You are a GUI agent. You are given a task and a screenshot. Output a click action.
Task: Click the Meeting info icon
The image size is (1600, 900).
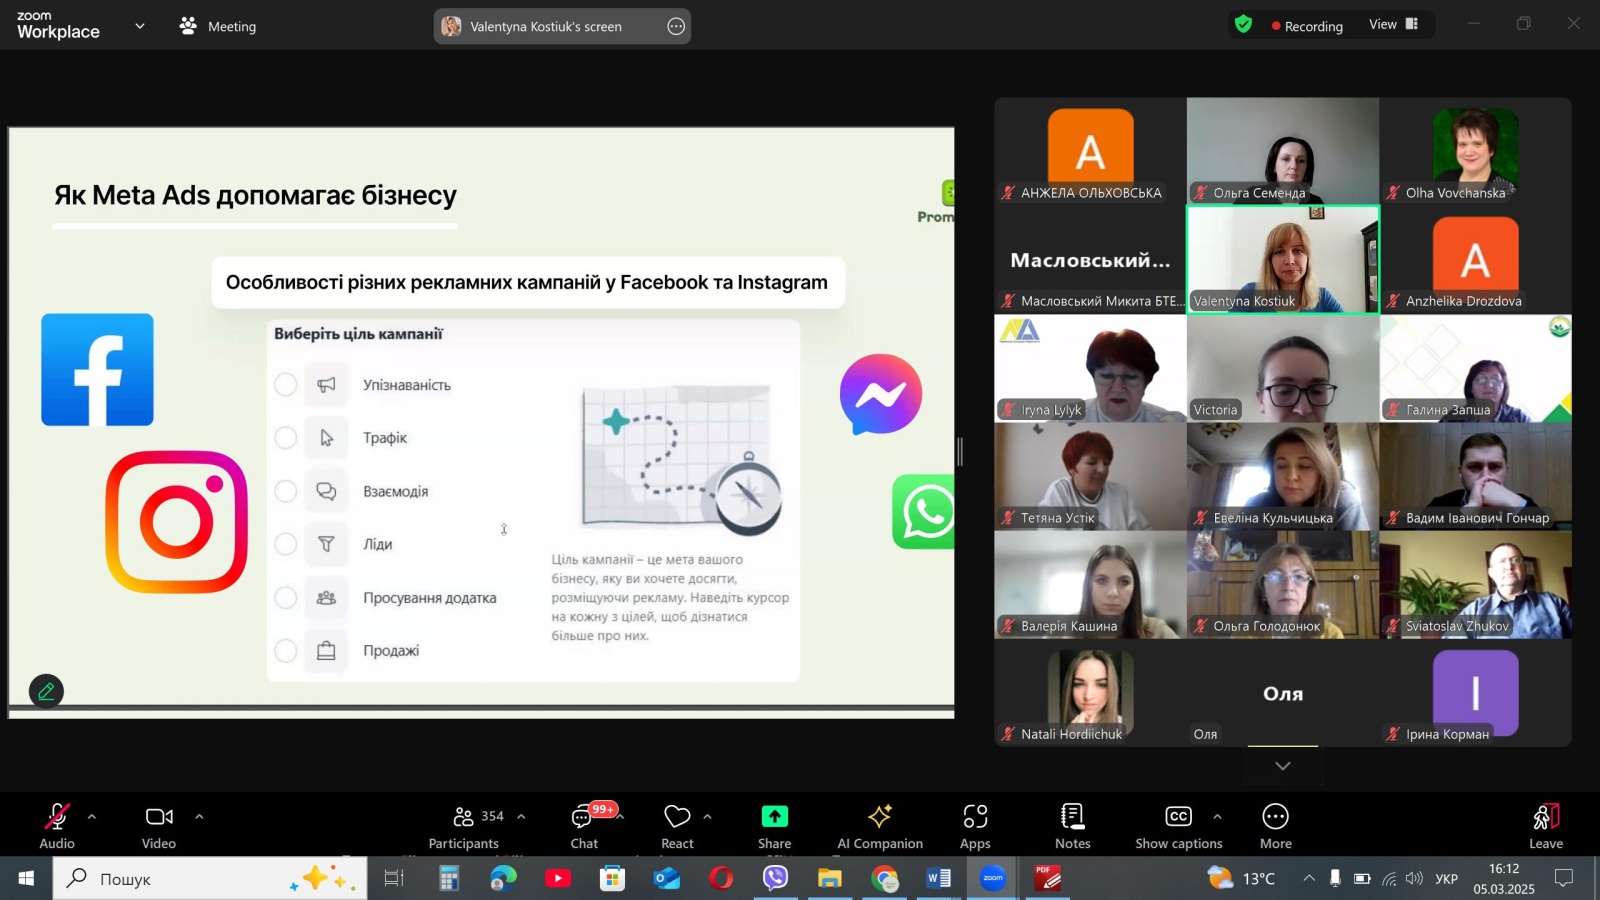click(188, 26)
